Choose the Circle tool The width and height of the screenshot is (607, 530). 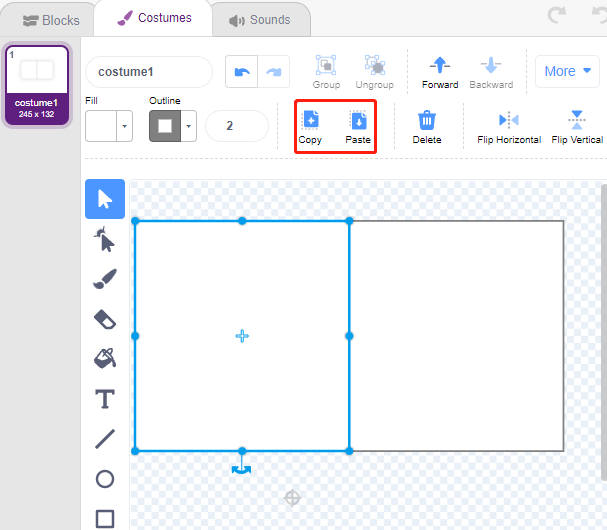(x=105, y=479)
